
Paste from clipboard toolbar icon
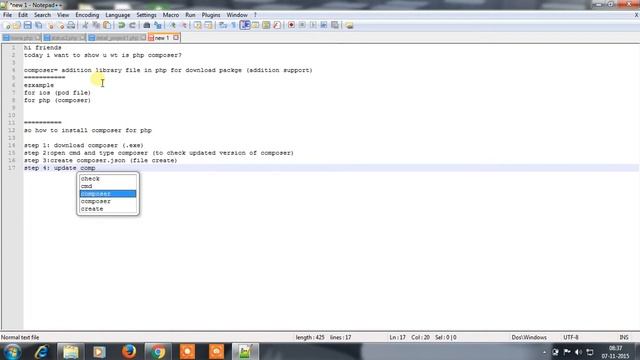pos(107,25)
